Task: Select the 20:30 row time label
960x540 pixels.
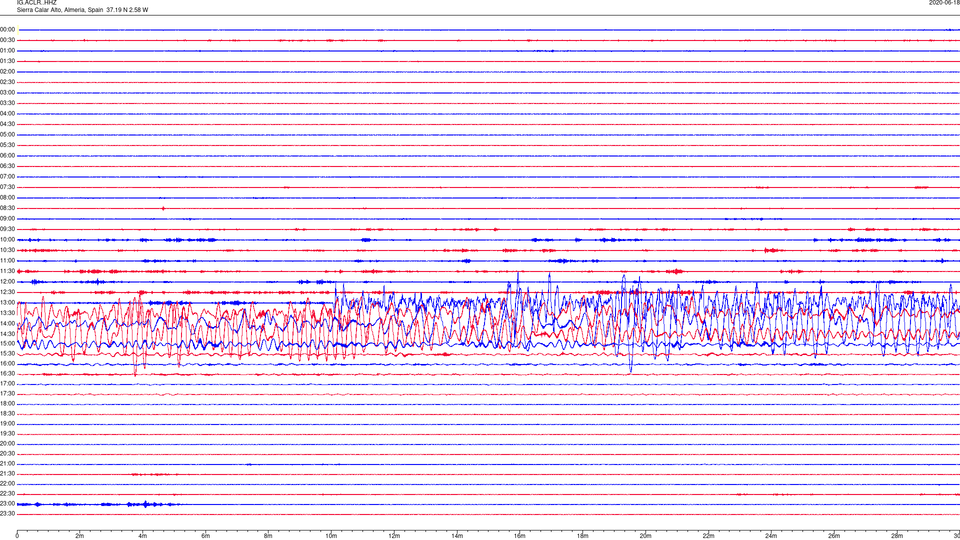Action: tap(7, 454)
